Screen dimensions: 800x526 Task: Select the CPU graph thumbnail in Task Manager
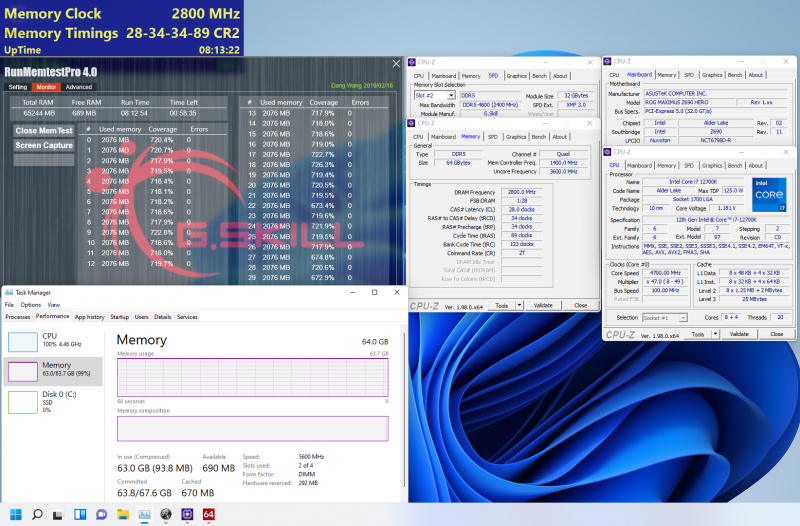click(x=23, y=342)
